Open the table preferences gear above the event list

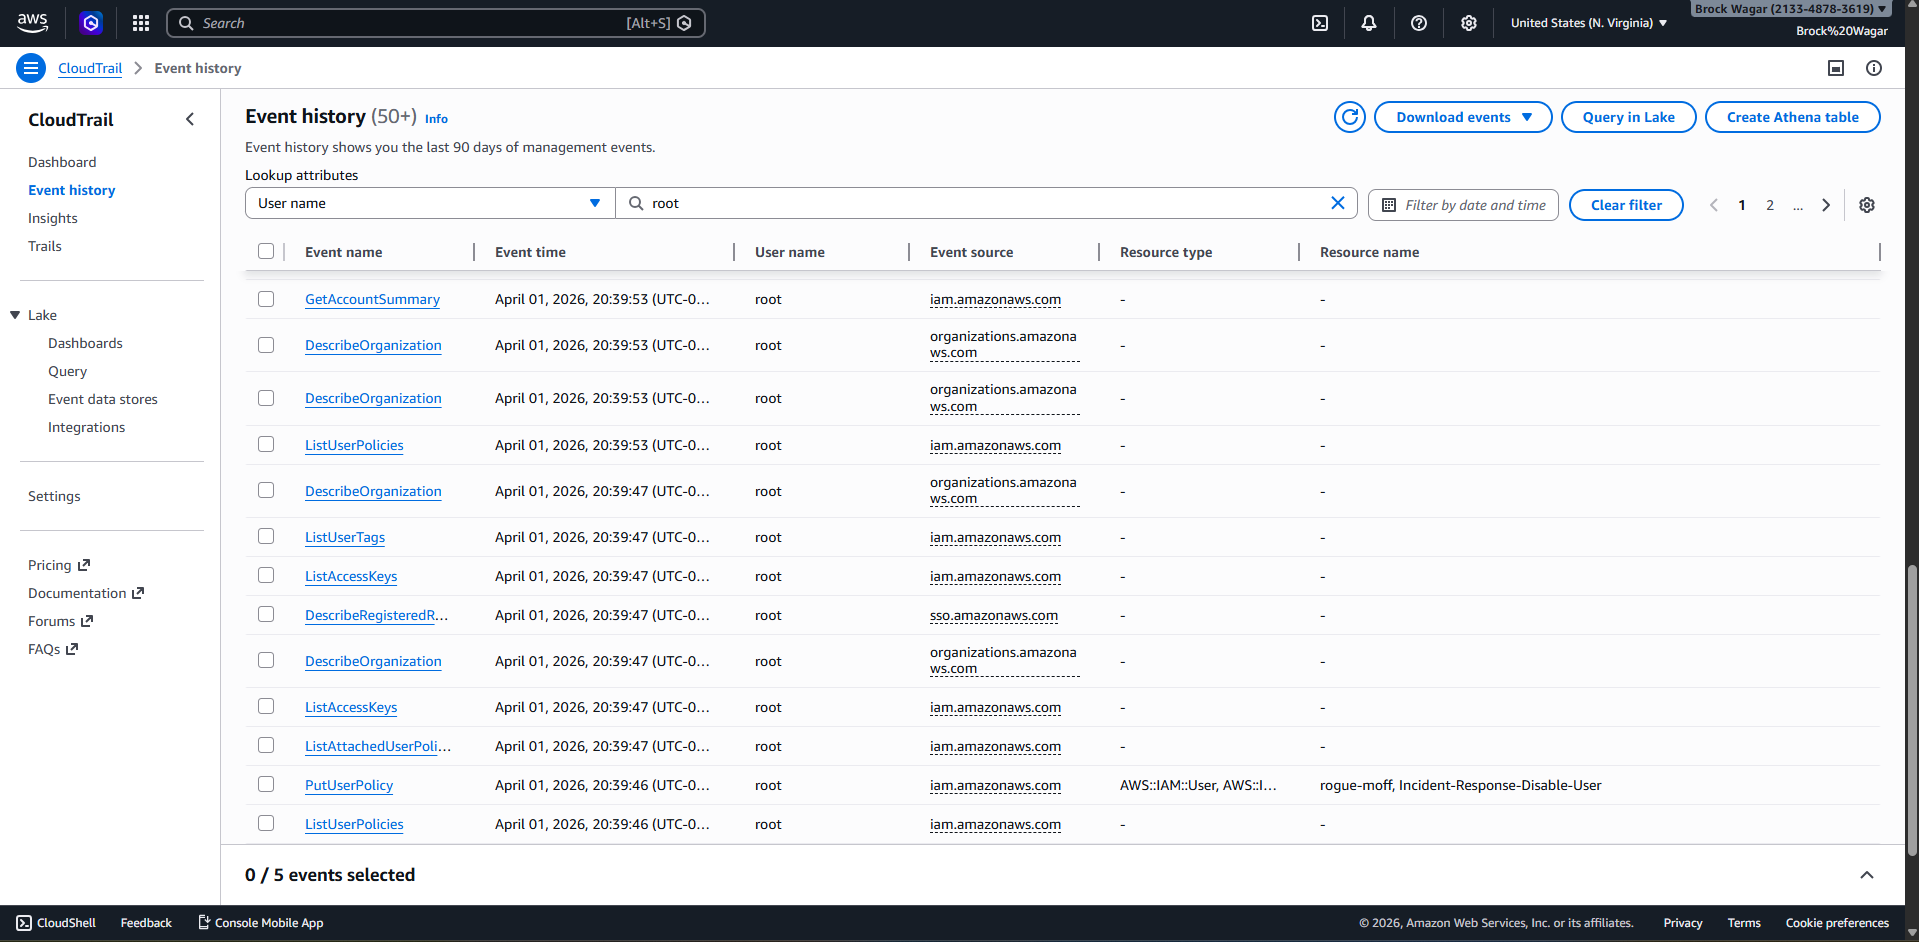coord(1866,204)
